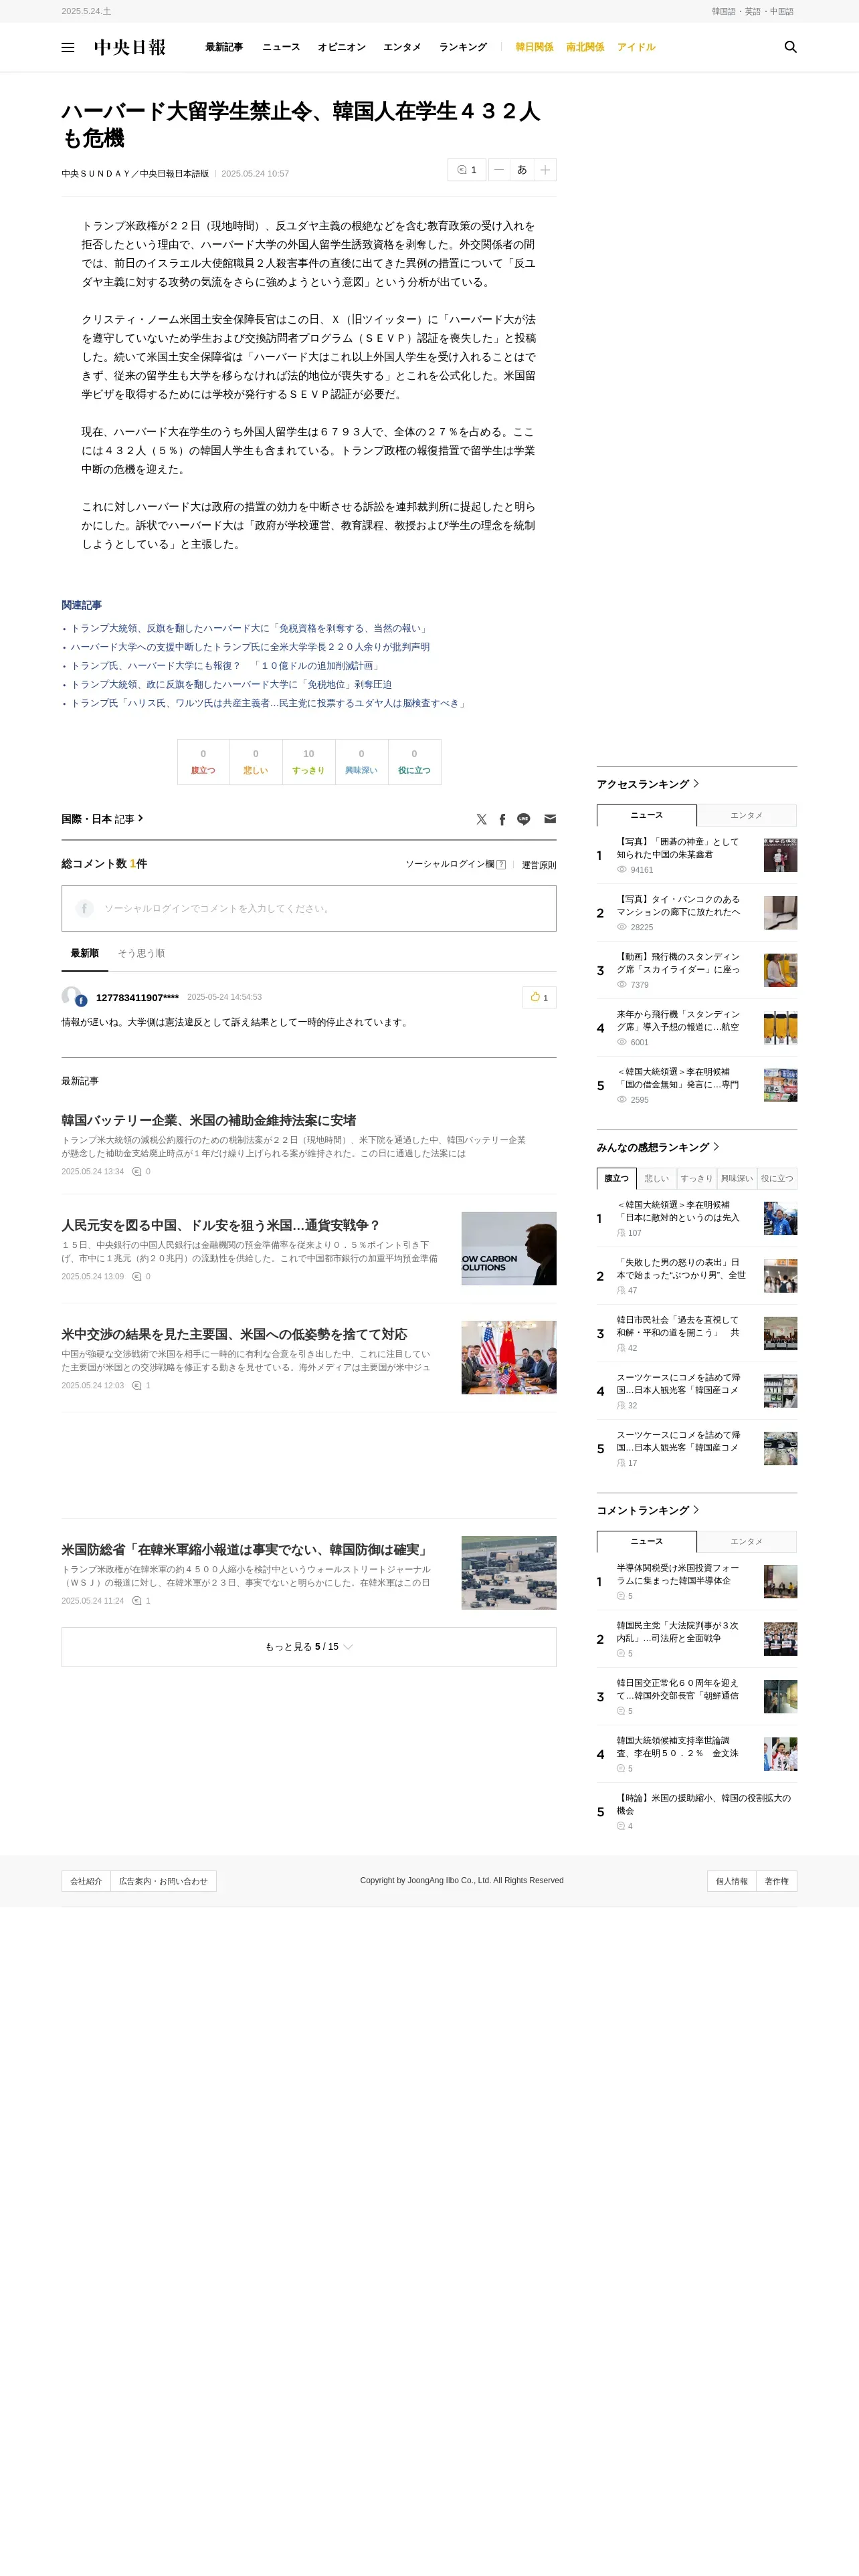Select 悲しい tab in 感想ランキング
This screenshot has height=2576, width=859.
(x=657, y=1178)
